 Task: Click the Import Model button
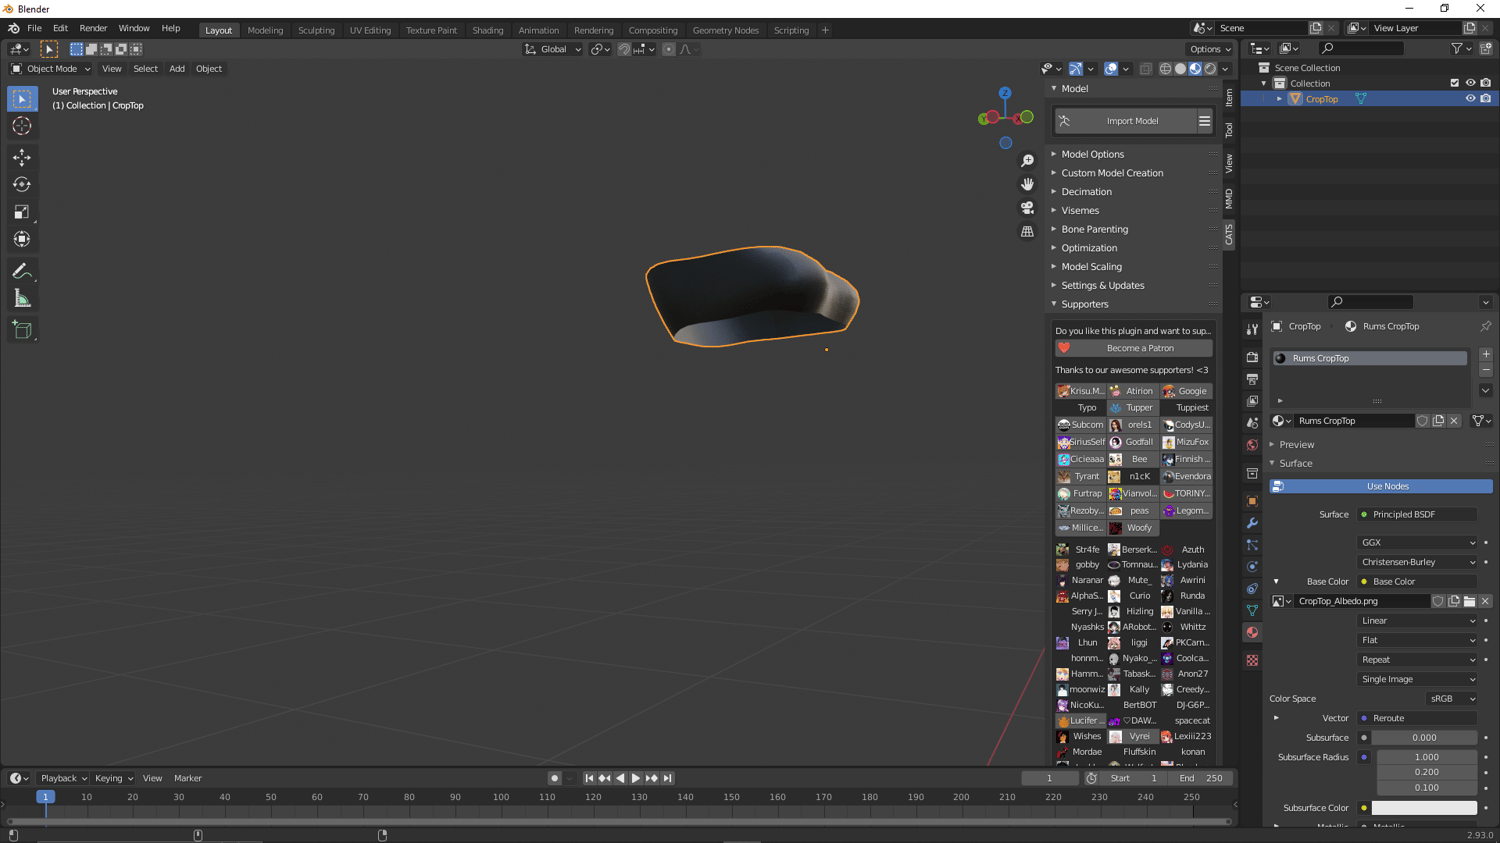(1124, 121)
